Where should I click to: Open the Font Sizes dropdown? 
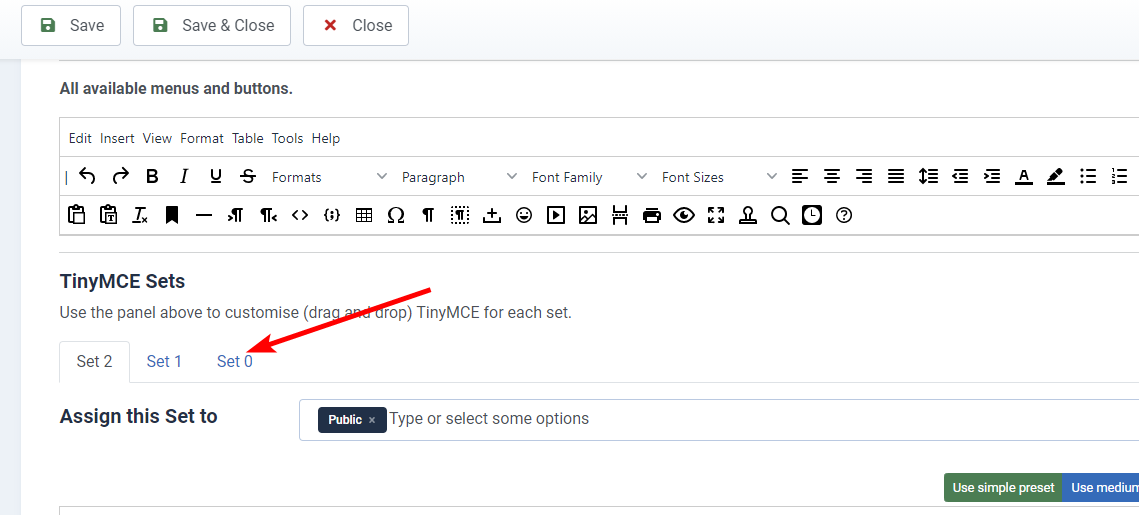pos(719,177)
